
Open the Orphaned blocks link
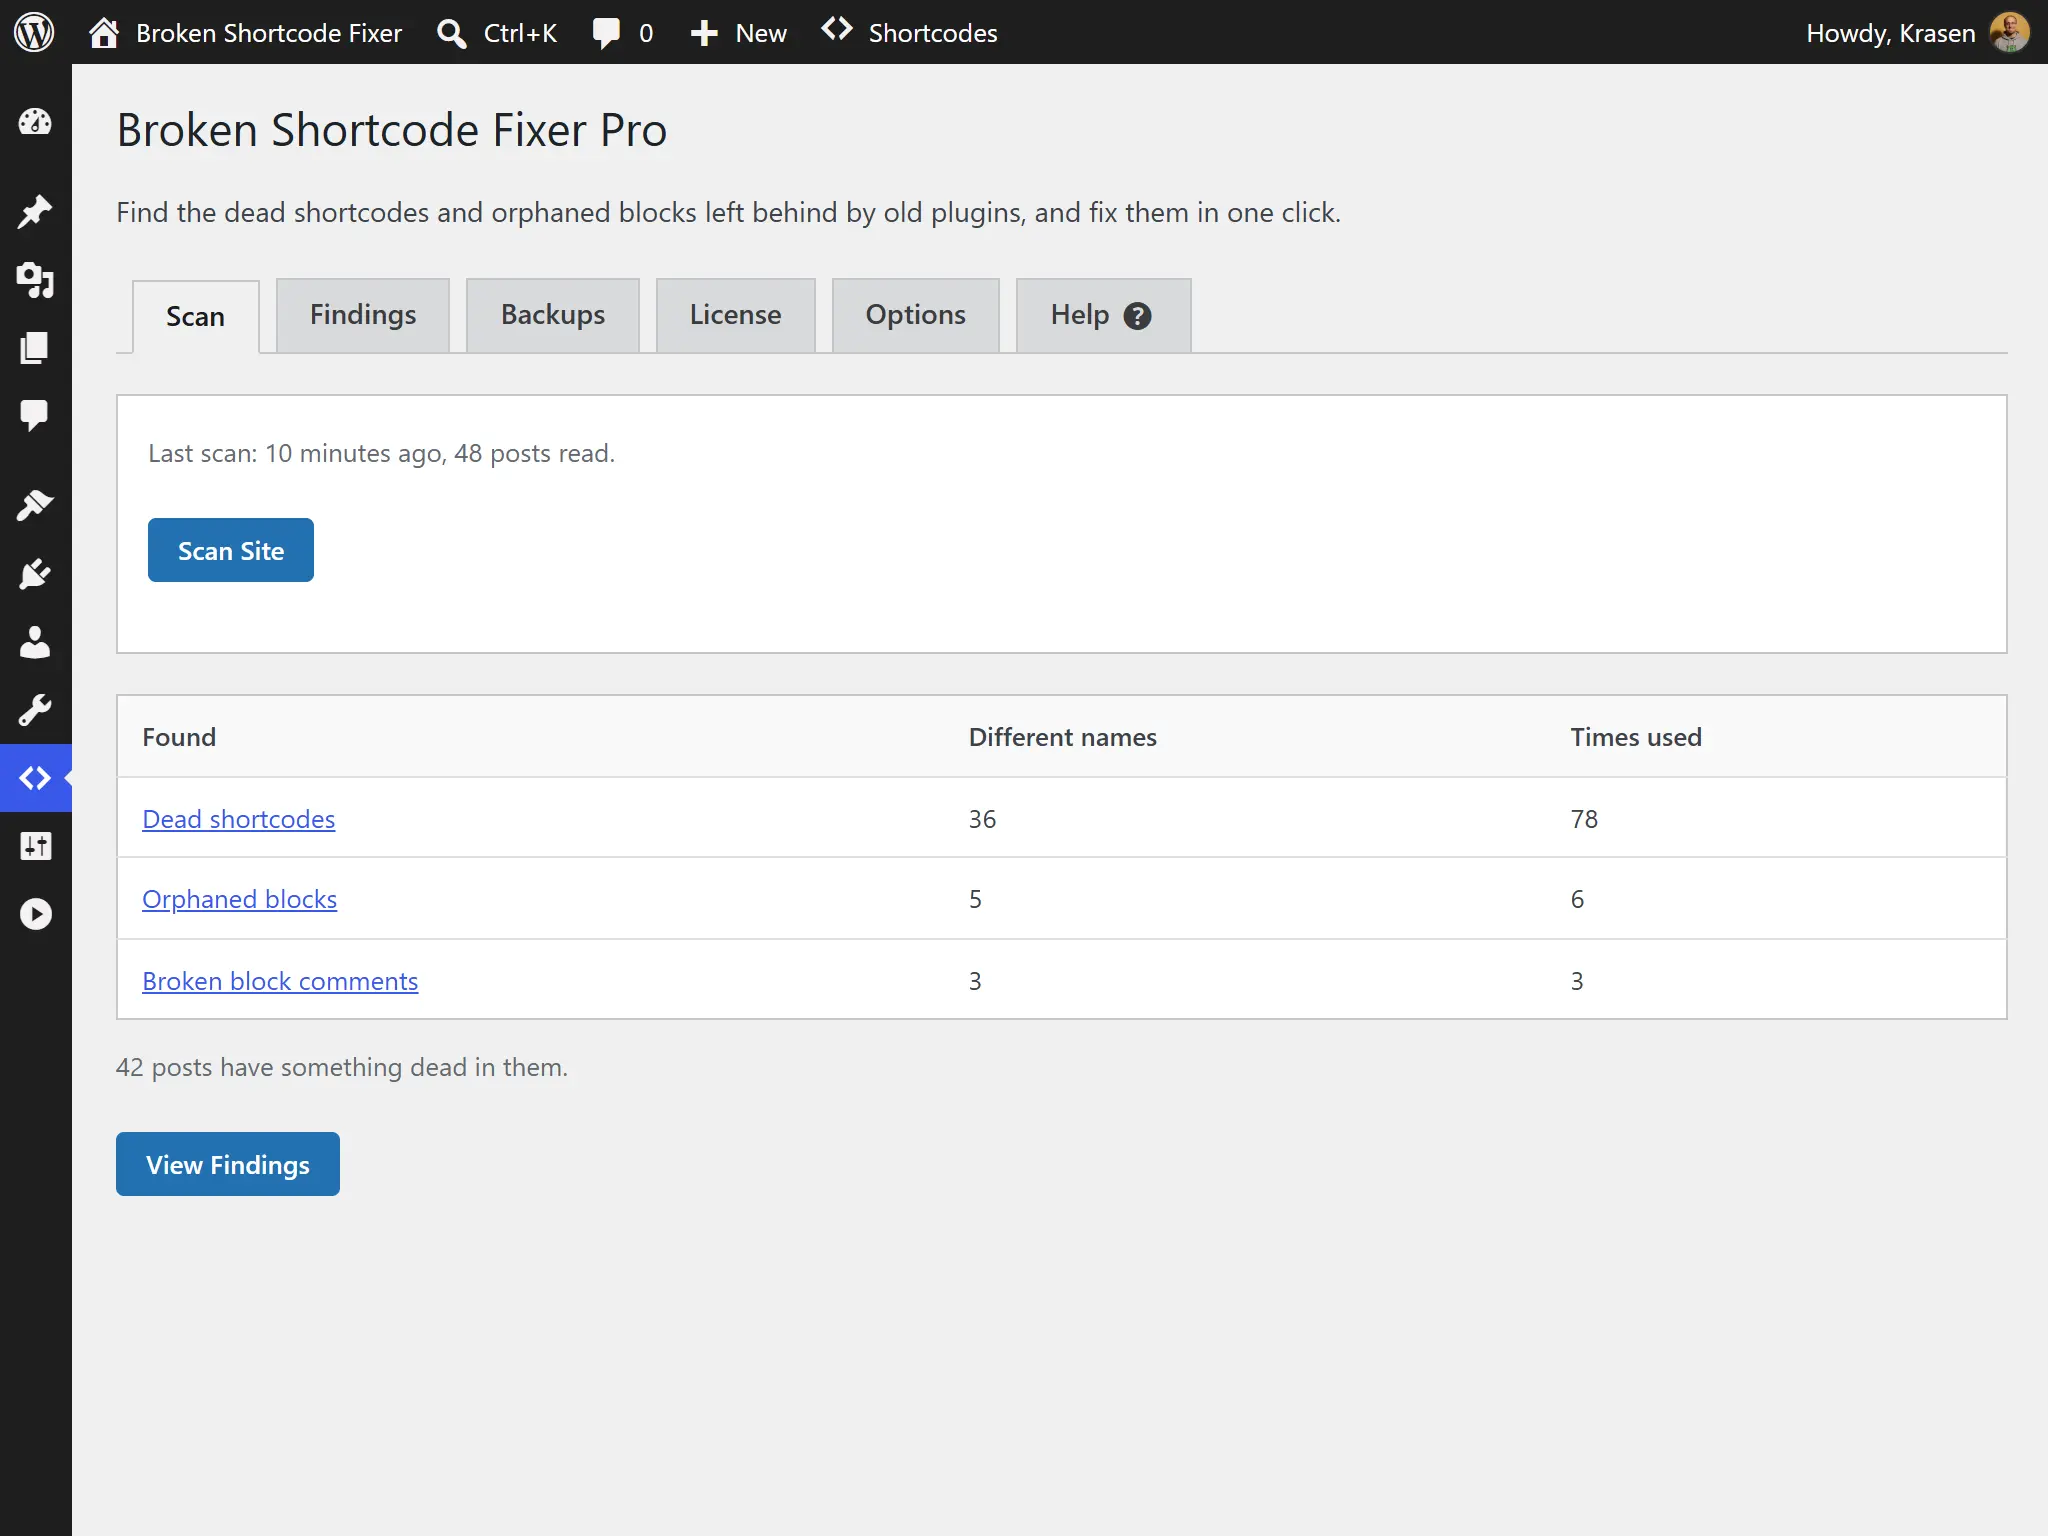239,898
